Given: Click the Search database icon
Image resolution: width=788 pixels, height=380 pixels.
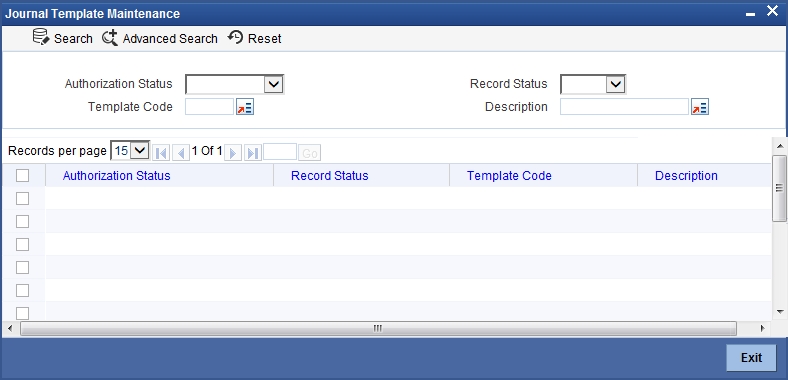Looking at the screenshot, I should pos(40,37).
